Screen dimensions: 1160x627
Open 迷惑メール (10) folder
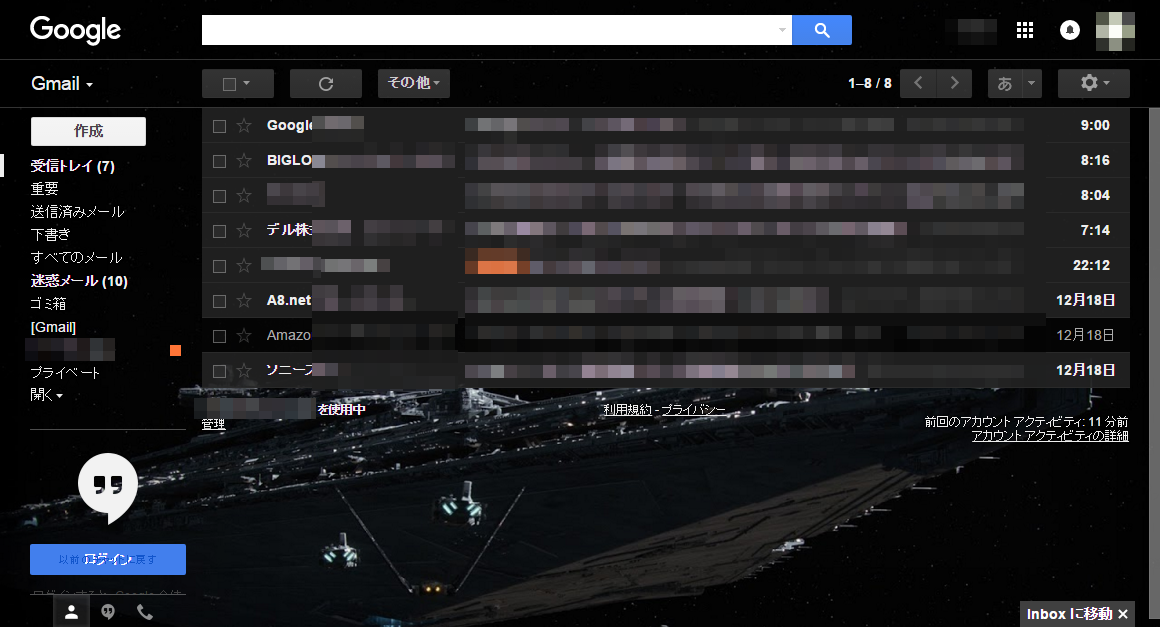(x=79, y=281)
